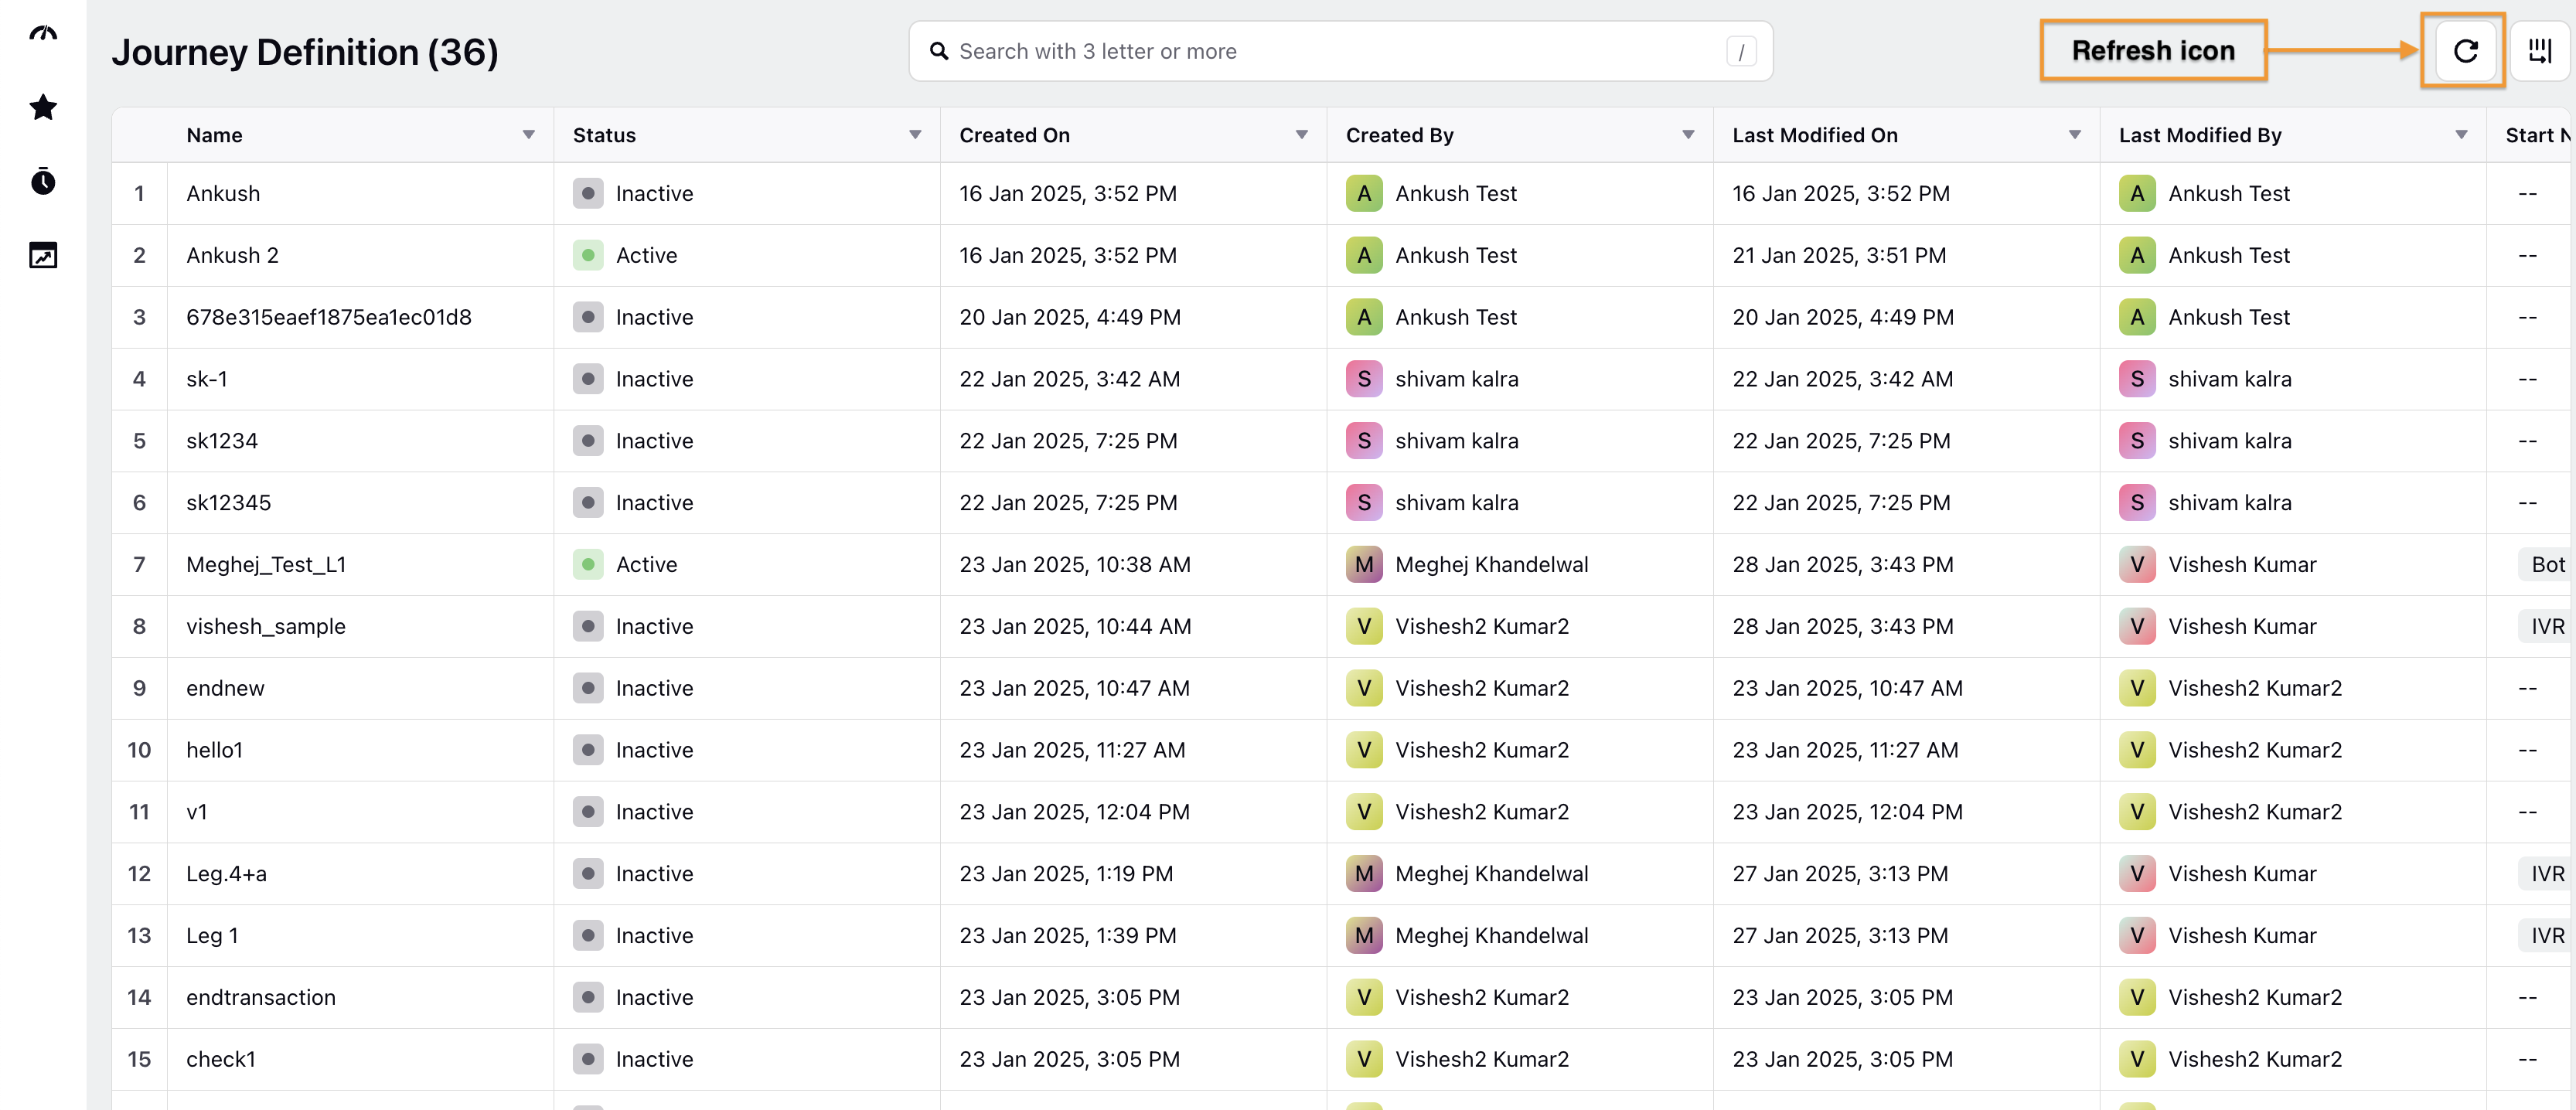Open the journey named Leg 1
The height and width of the screenshot is (1110, 2576).
[212, 935]
